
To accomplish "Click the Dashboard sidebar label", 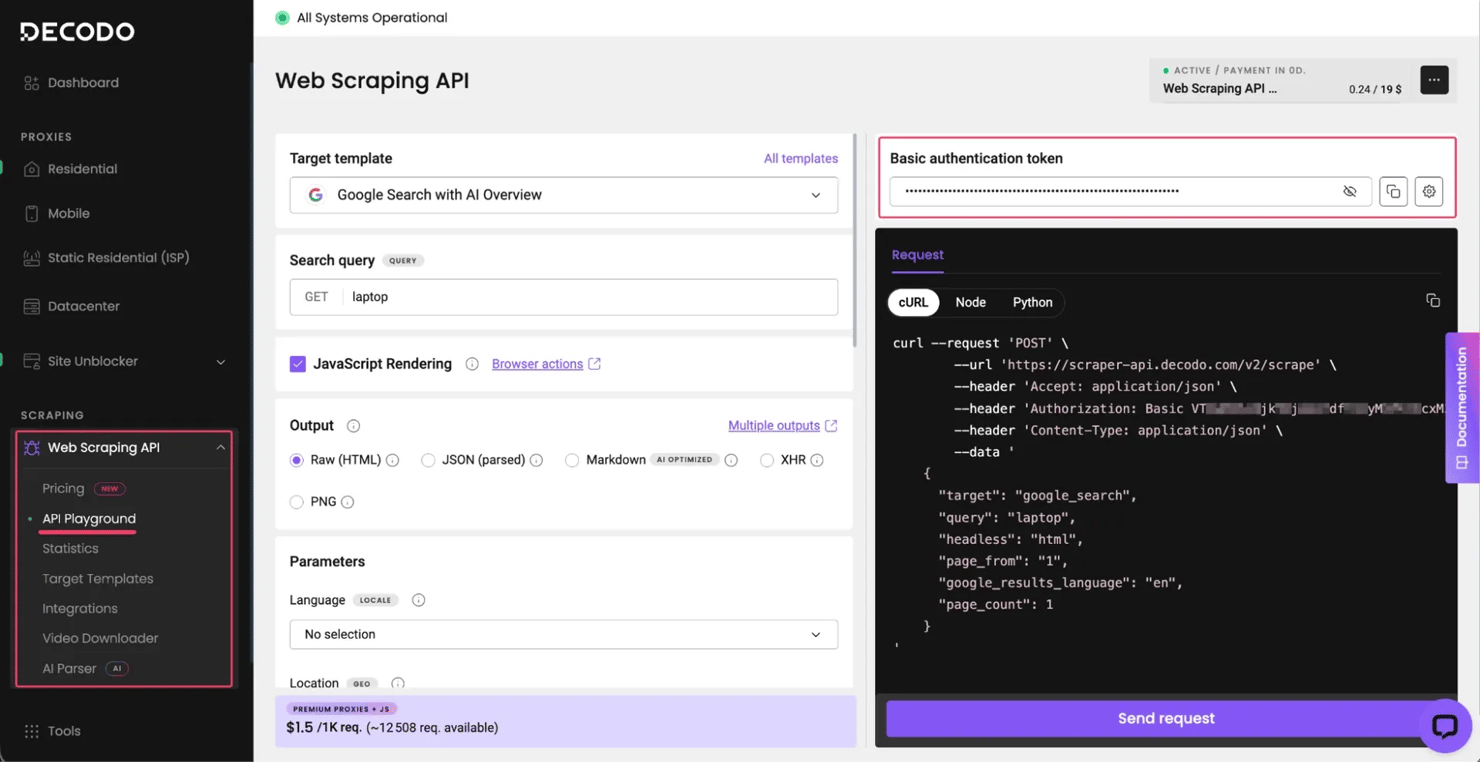I will [x=83, y=83].
